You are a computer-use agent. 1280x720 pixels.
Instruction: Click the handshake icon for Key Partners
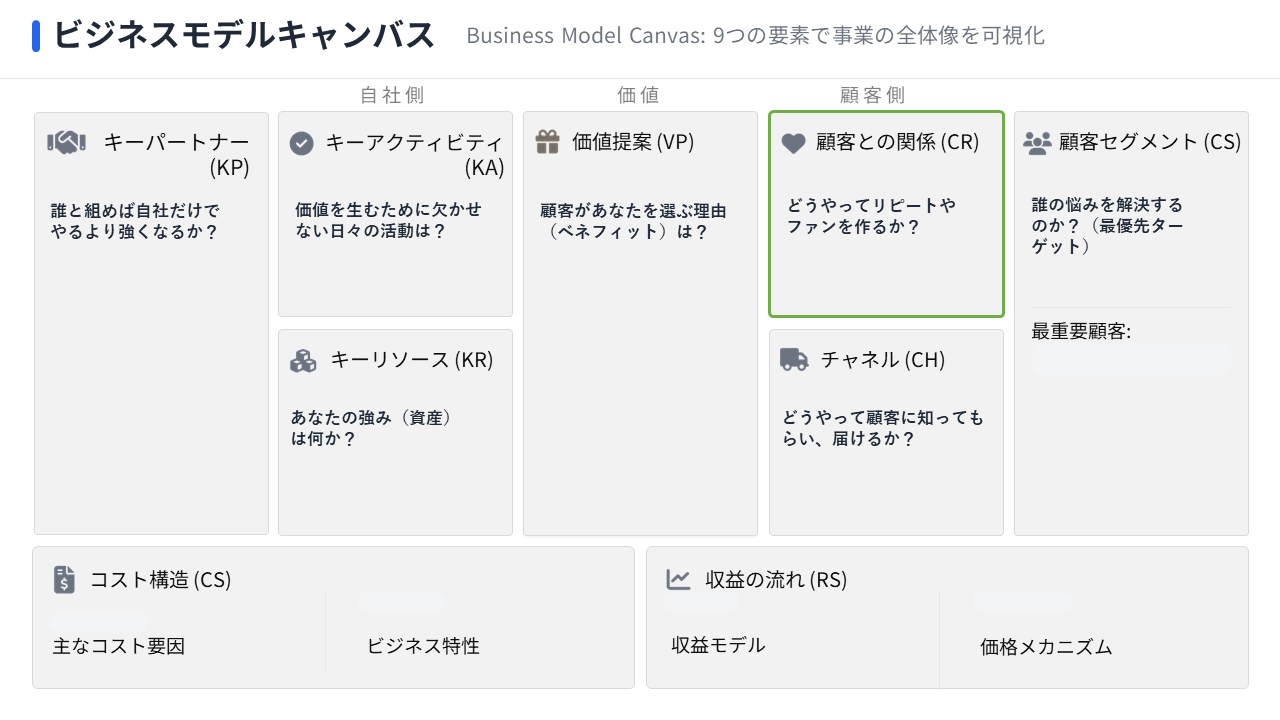coord(66,143)
